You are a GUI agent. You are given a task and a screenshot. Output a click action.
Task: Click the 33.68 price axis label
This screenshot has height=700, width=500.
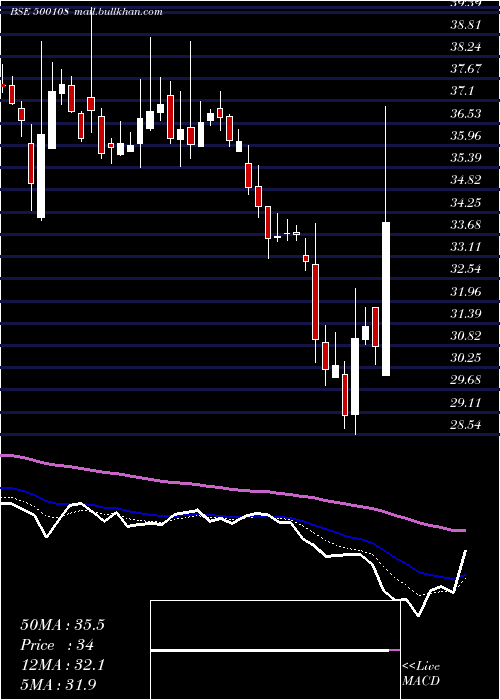(x=466, y=225)
